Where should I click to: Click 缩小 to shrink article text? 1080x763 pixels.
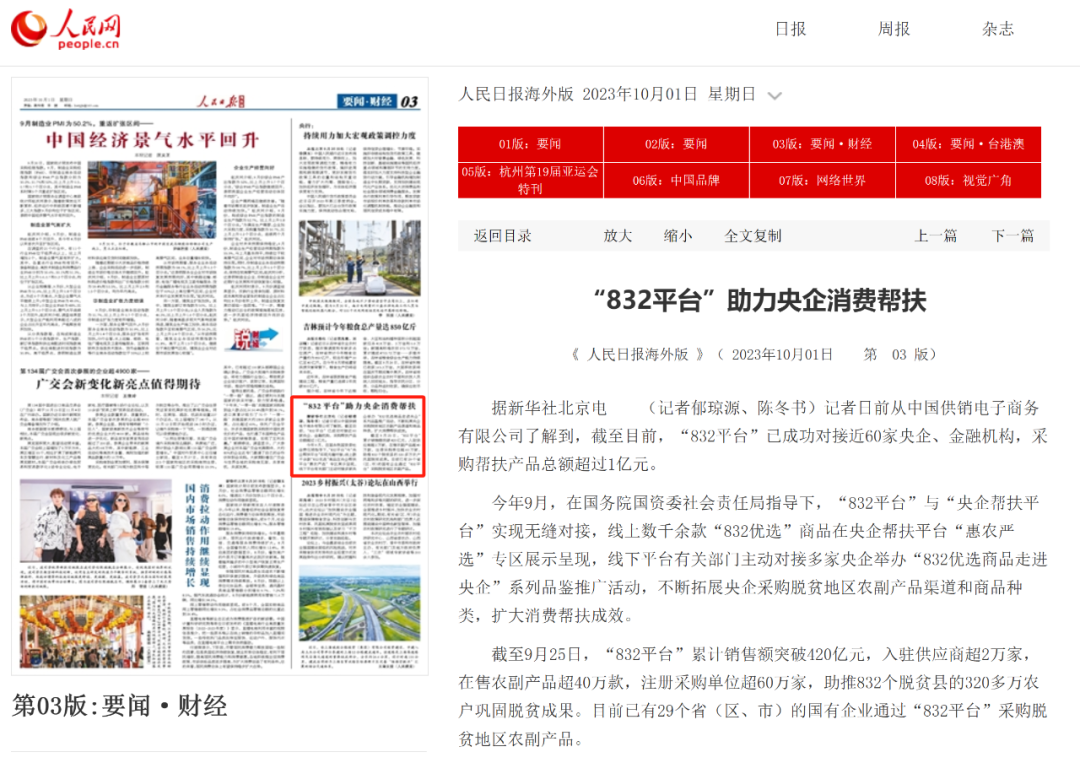tap(677, 236)
